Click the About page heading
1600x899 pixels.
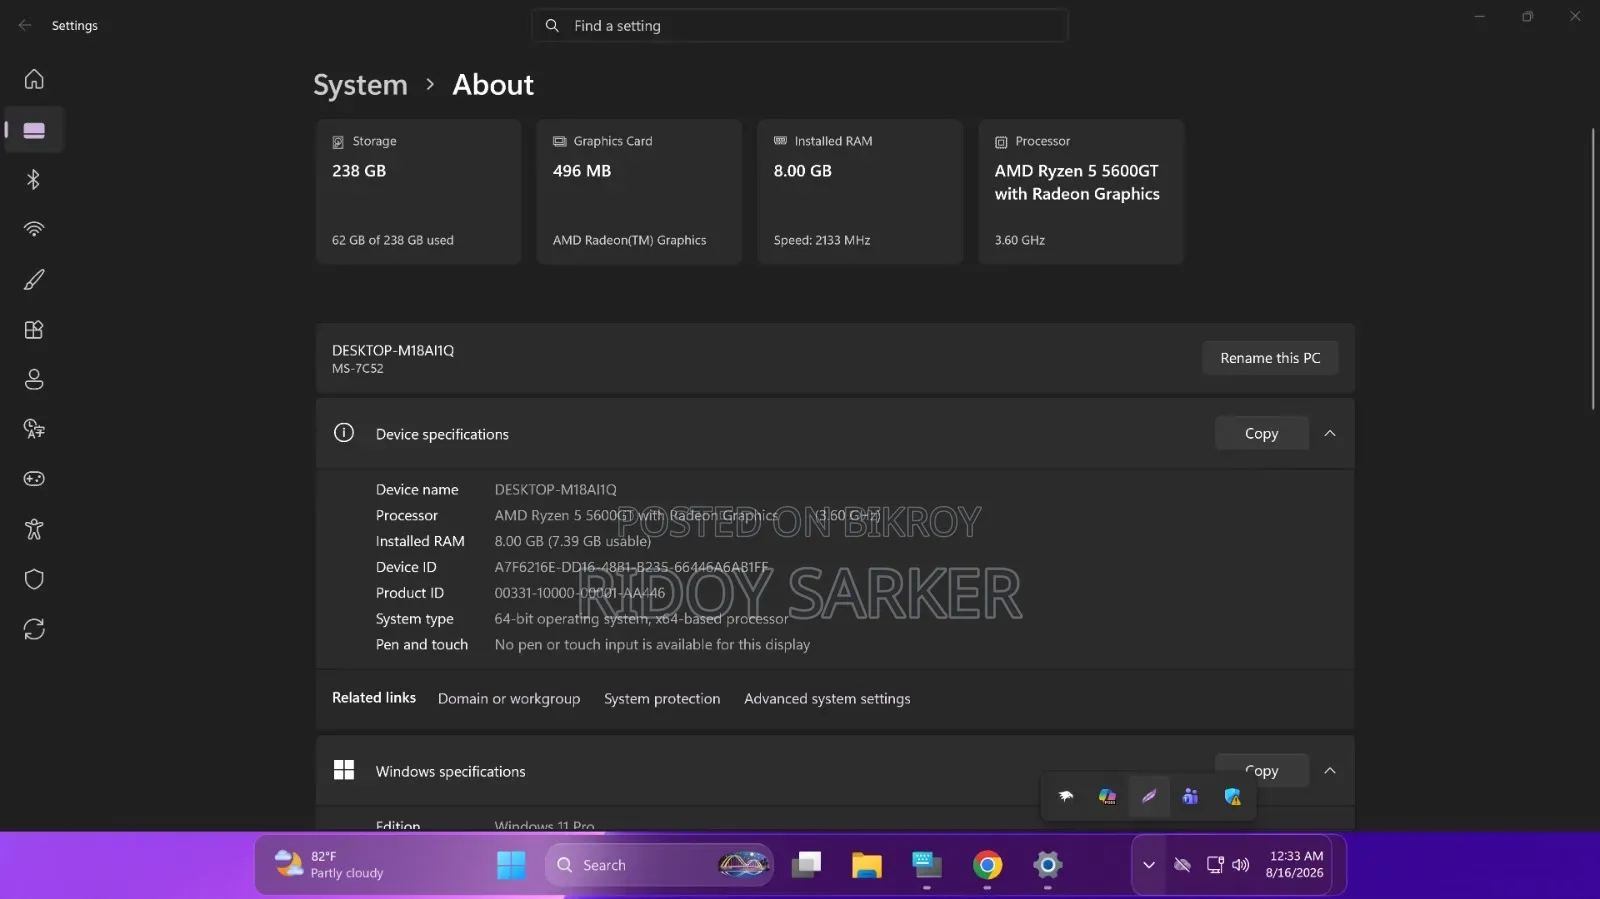click(493, 85)
